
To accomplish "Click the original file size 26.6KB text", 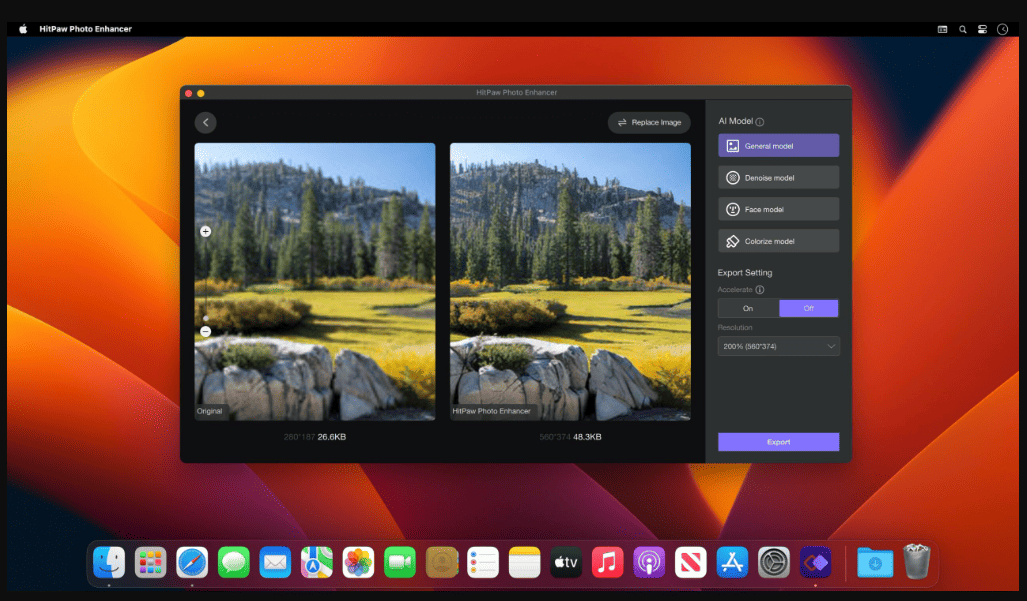I will pyautogui.click(x=331, y=437).
